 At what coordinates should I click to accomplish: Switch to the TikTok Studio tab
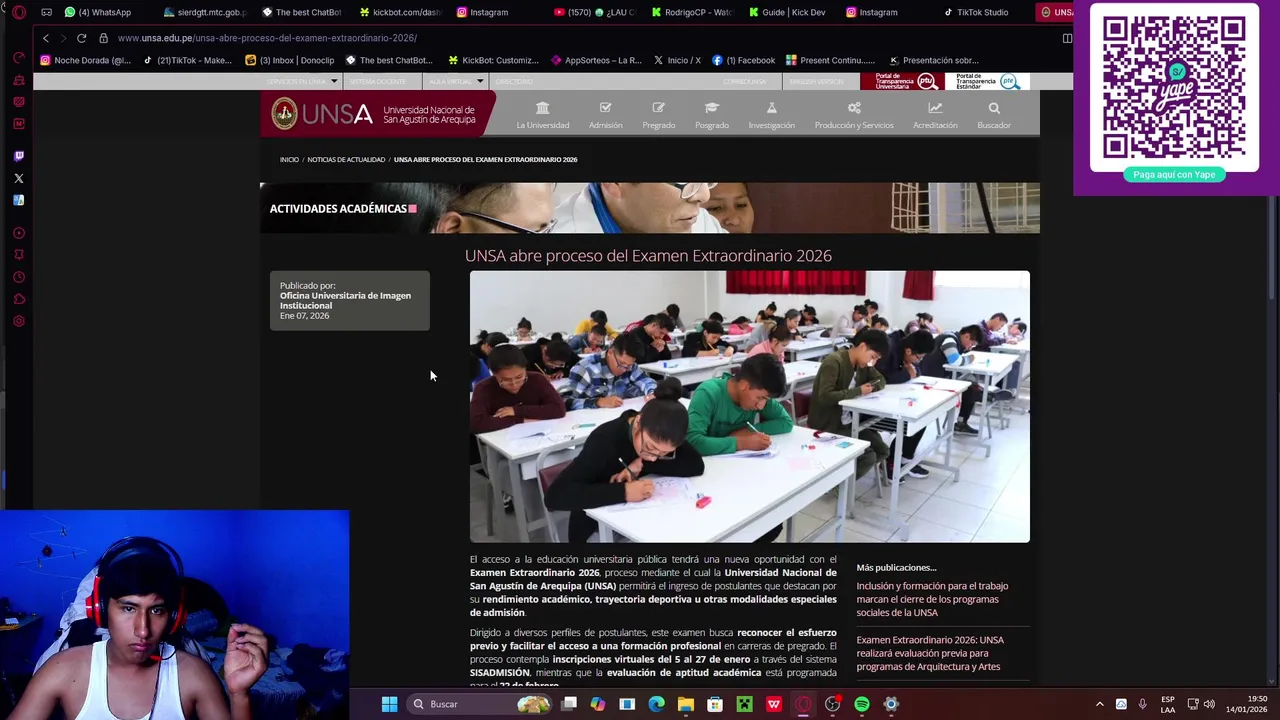point(976,12)
